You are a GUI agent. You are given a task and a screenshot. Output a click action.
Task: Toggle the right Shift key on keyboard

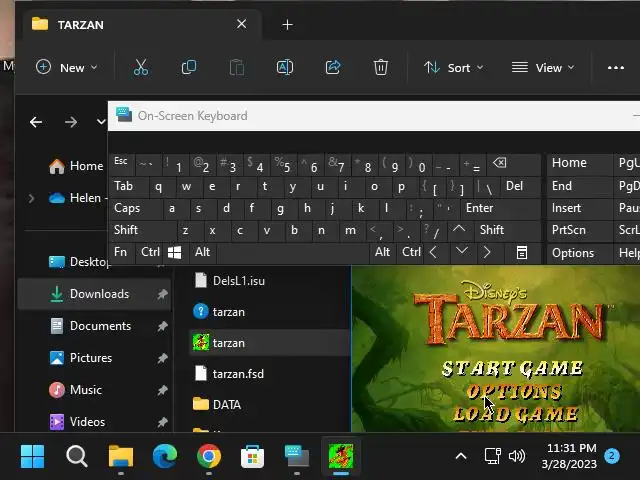point(507,231)
